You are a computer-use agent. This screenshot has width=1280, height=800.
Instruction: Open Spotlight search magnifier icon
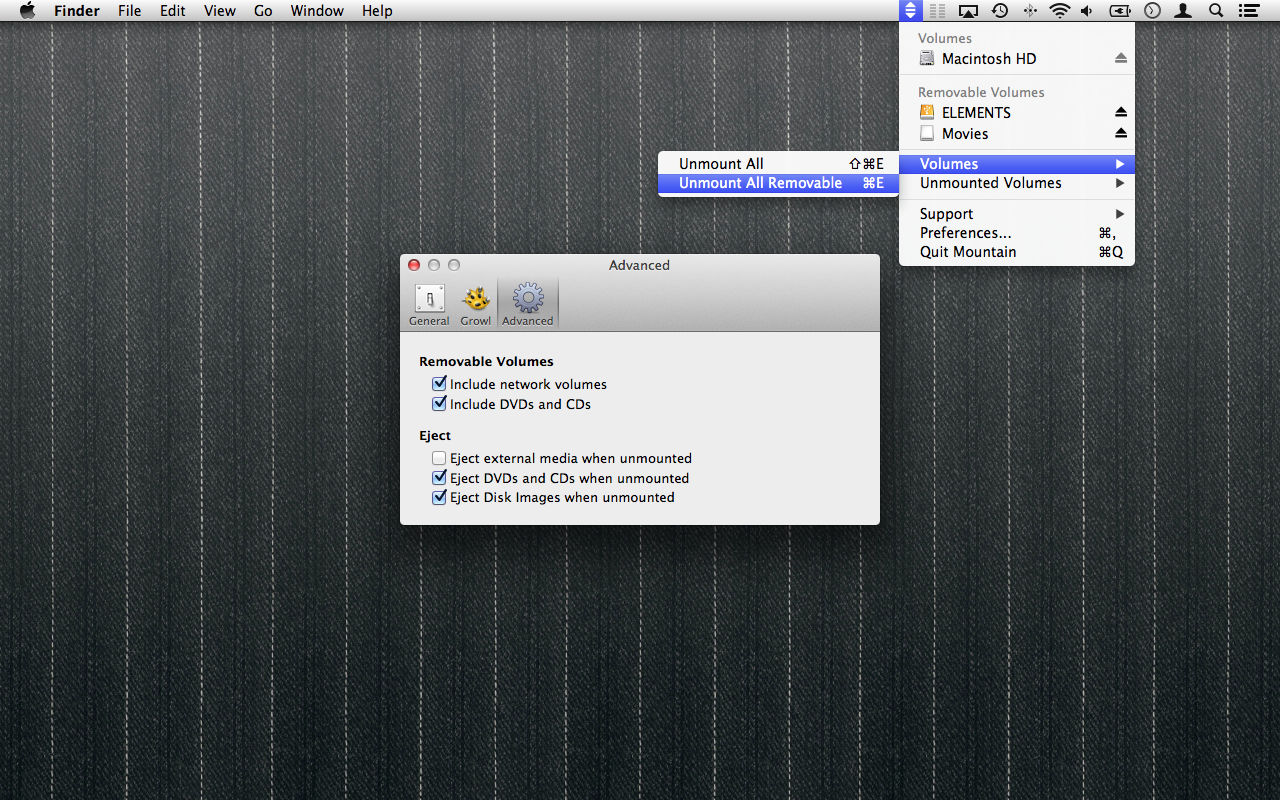pyautogui.click(x=1216, y=11)
